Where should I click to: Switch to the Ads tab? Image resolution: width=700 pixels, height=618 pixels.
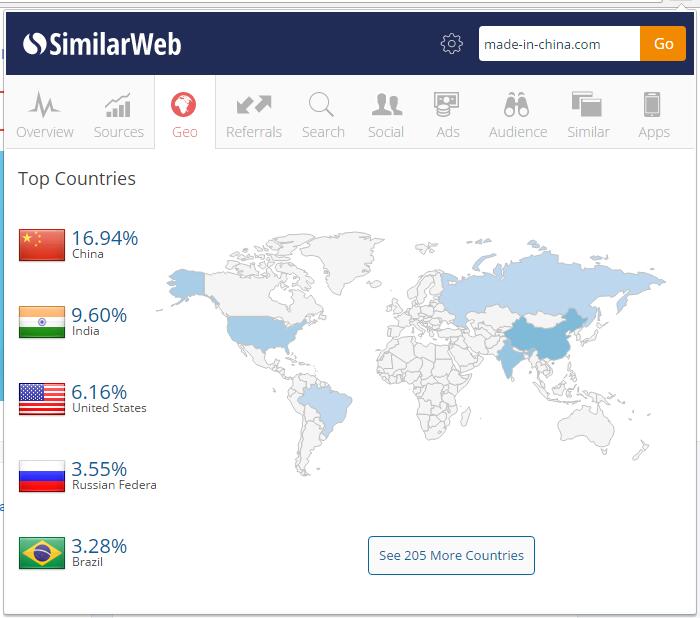(x=447, y=115)
